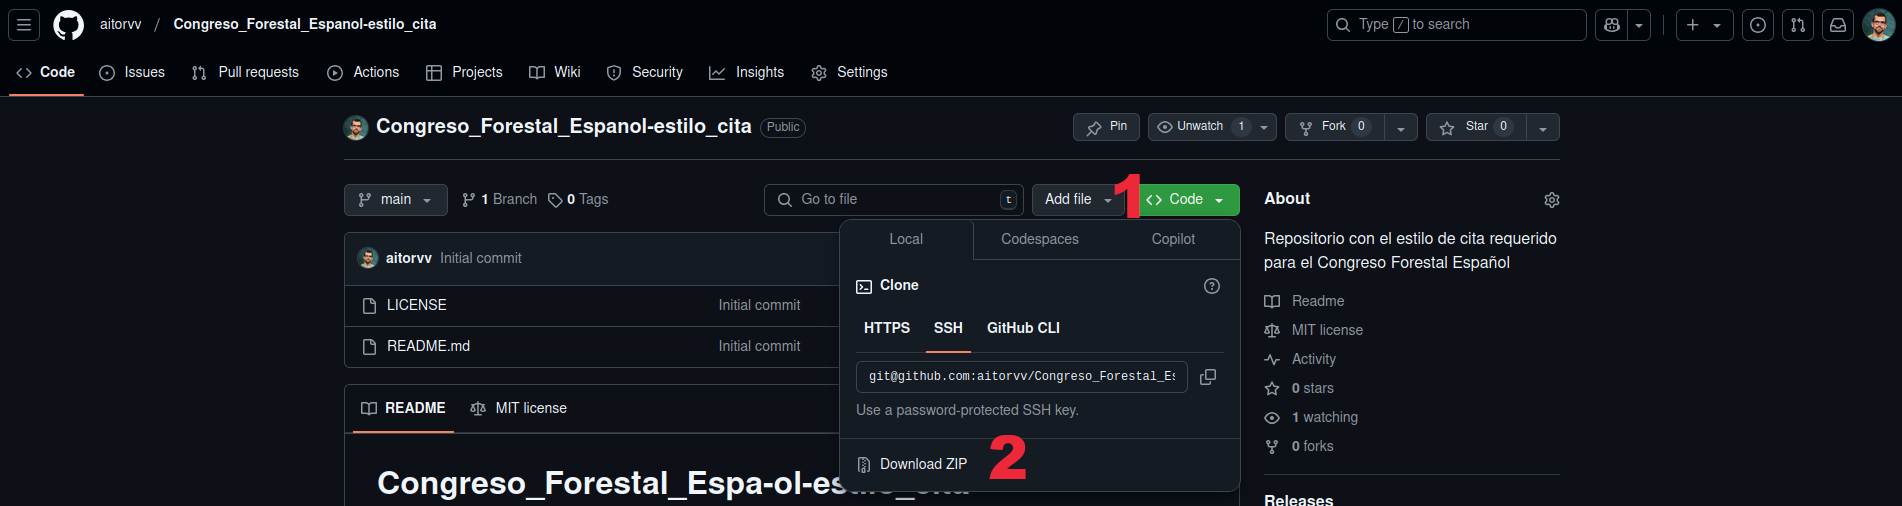1902x506 pixels.
Task: Open the Releases section heading
Action: [1298, 500]
